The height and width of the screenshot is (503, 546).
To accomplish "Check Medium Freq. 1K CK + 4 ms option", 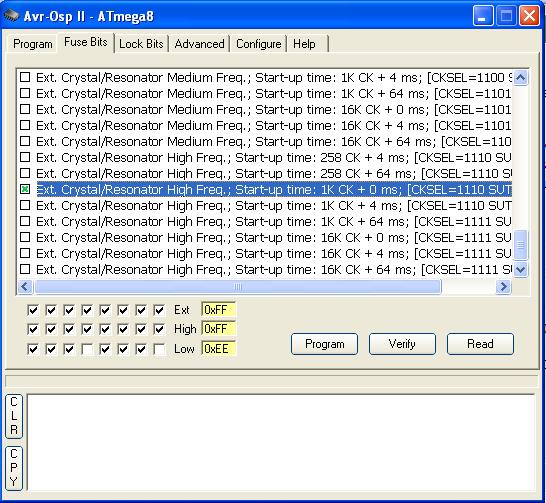I will (25, 77).
